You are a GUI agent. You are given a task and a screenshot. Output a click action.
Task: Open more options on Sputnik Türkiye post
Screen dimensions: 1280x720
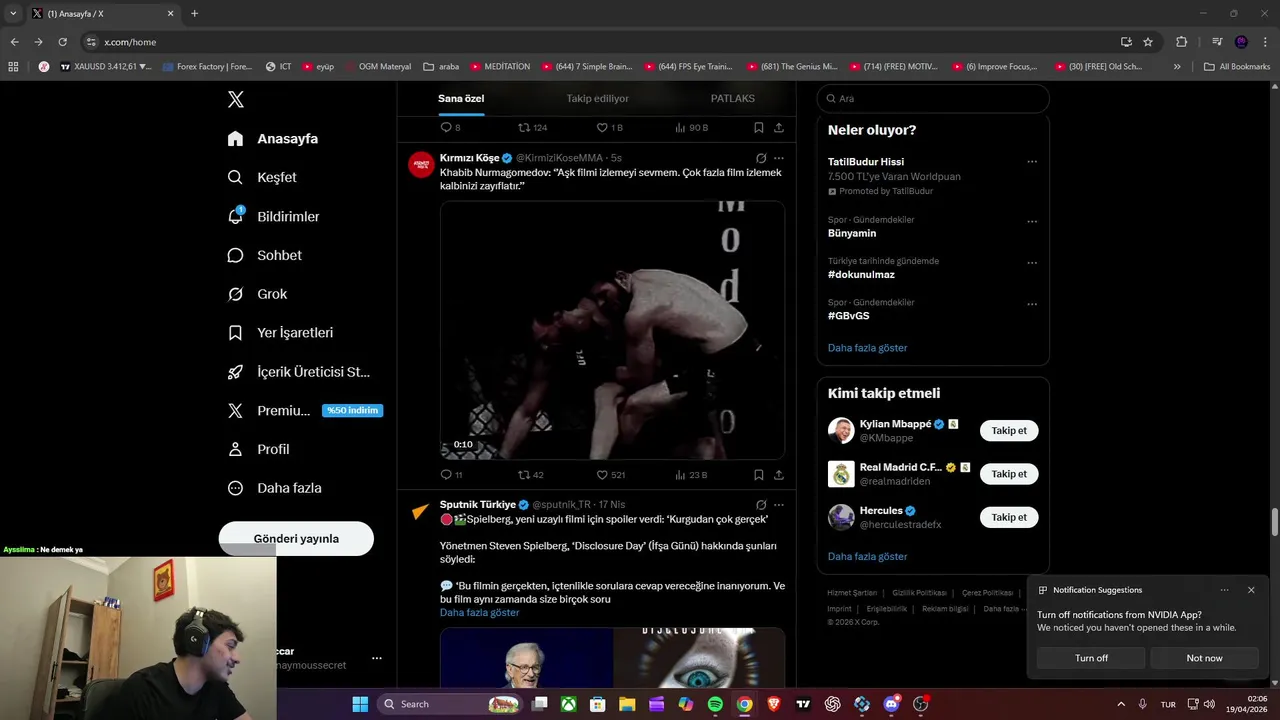779,505
